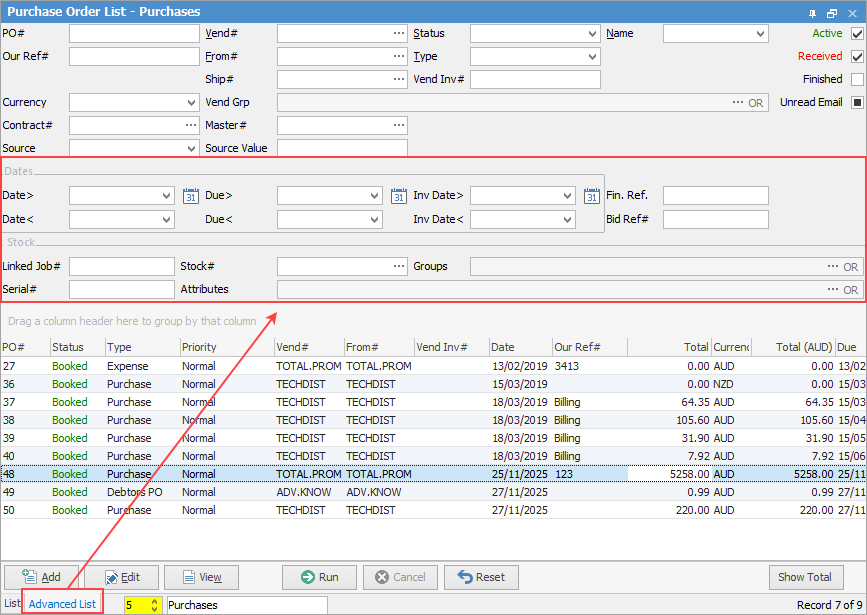Click the Edit button
Viewport: 867px width, 615px height.
tap(122, 577)
